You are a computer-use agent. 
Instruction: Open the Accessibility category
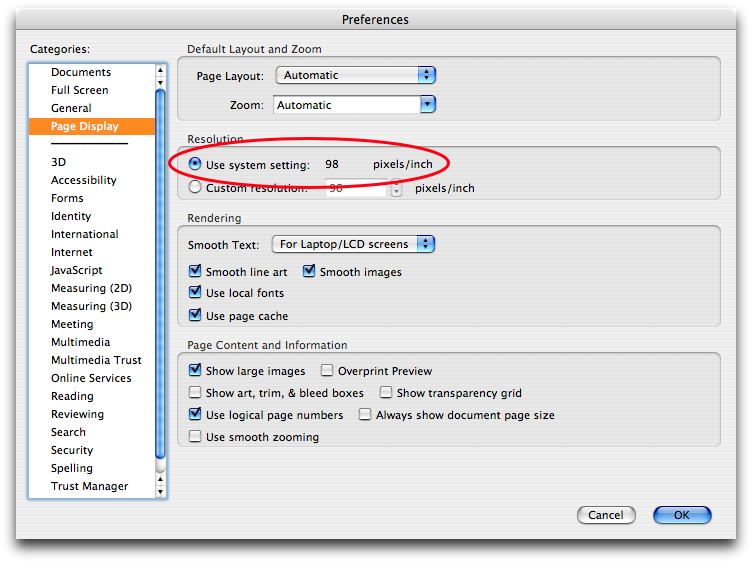tap(84, 180)
